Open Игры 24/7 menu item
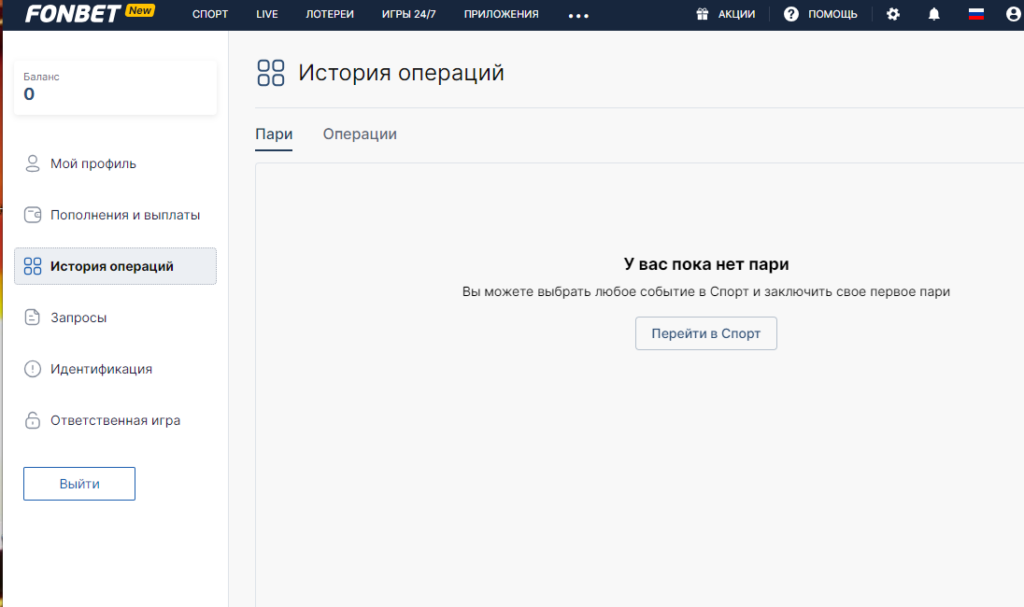This screenshot has height=607, width=1024. [x=409, y=14]
